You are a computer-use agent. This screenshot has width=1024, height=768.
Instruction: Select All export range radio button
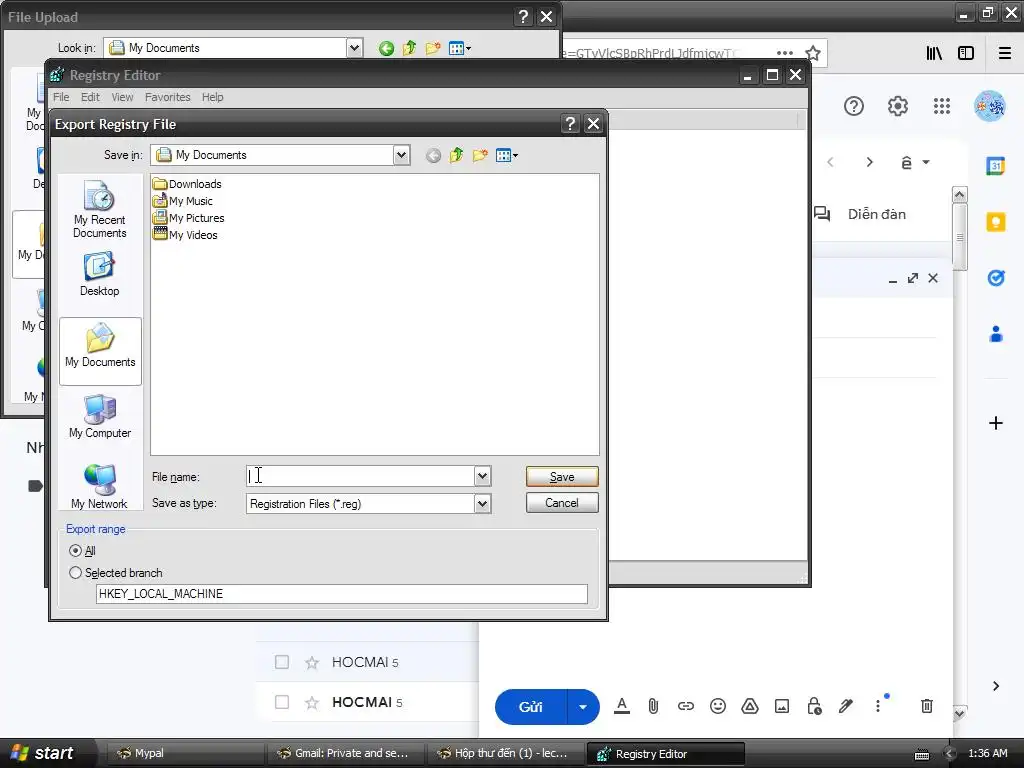coord(75,551)
